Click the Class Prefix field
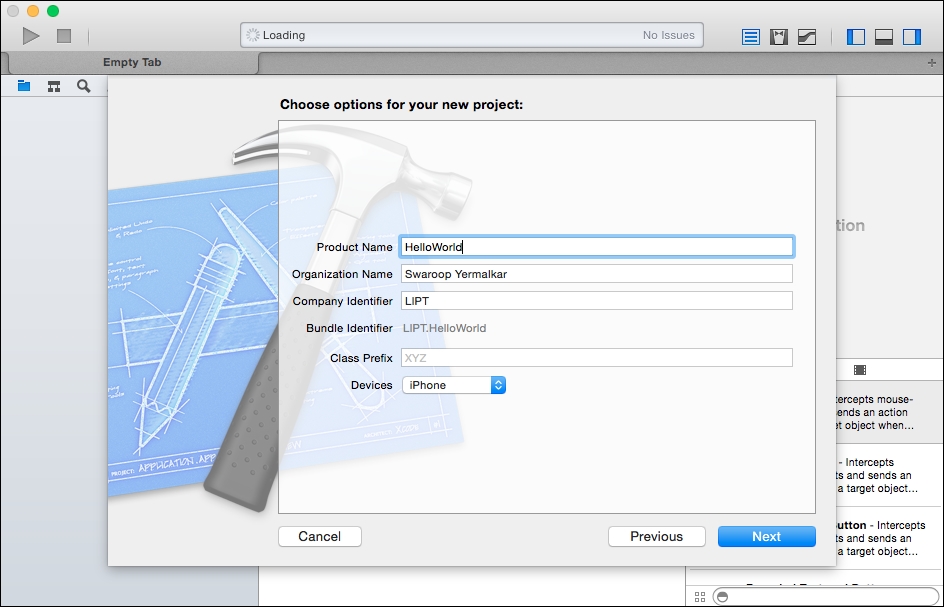 pyautogui.click(x=597, y=358)
